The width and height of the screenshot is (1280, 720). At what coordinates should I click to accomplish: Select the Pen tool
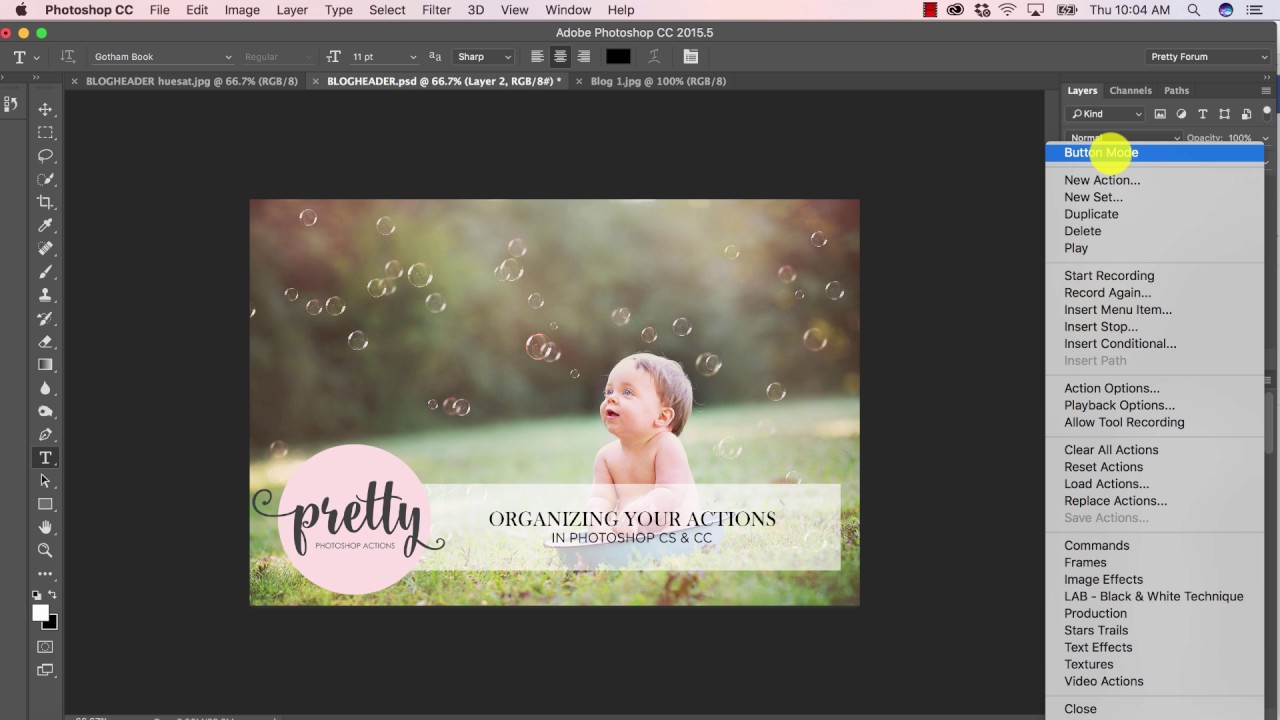click(x=45, y=434)
